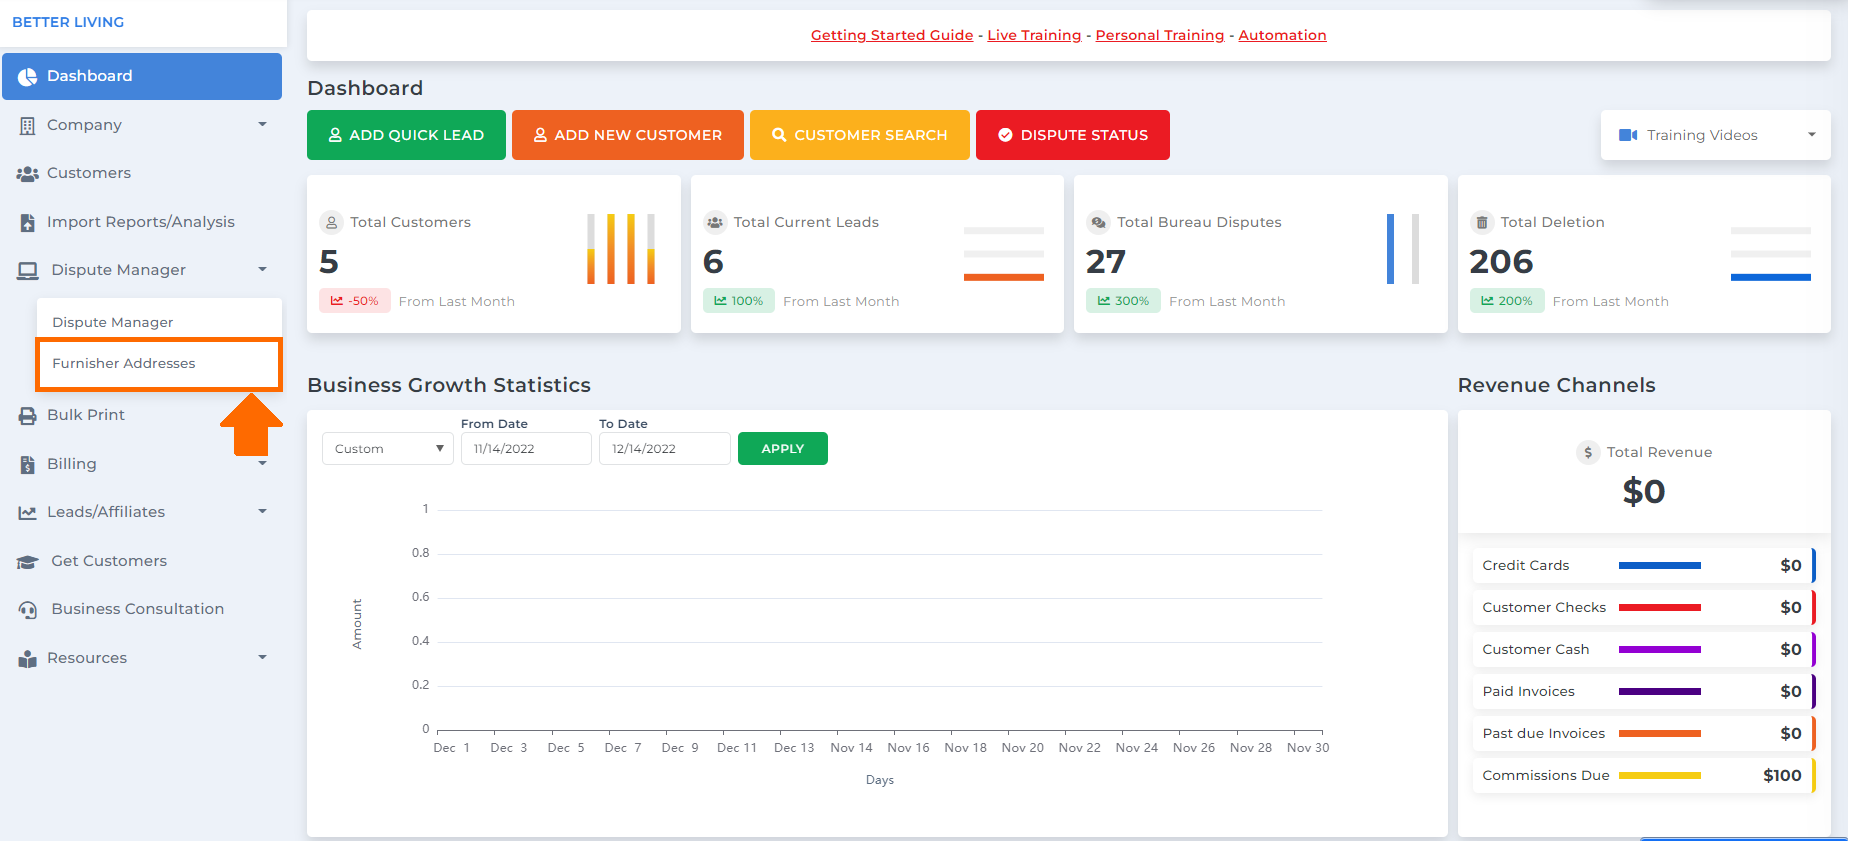Click the Get Customers graduation cap icon

(28, 562)
